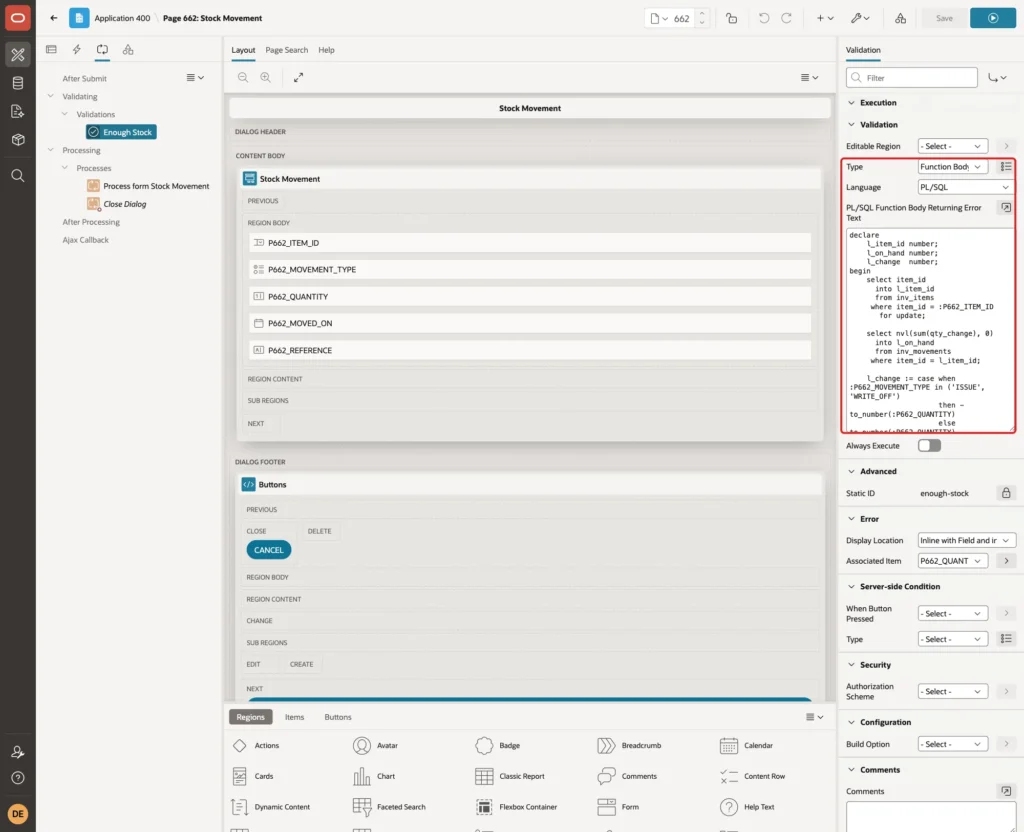This screenshot has height=832, width=1024.
Task: Expand the layout to full view
Action: (298, 78)
